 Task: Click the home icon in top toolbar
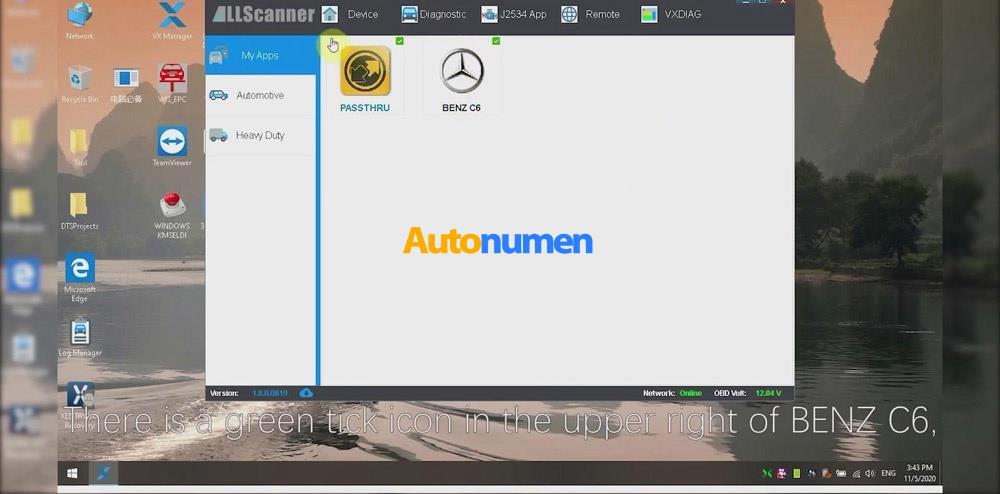point(330,14)
